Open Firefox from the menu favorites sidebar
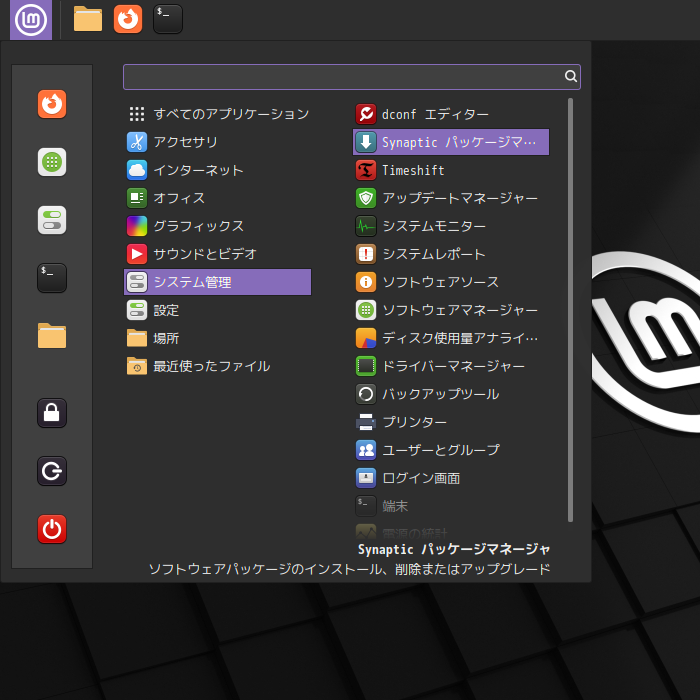Screen dimensions: 700x700 tap(52, 104)
